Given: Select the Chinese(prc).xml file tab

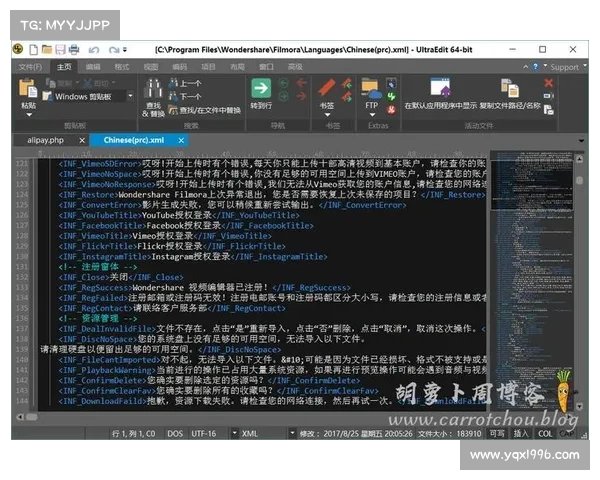Looking at the screenshot, I should pos(134,140).
